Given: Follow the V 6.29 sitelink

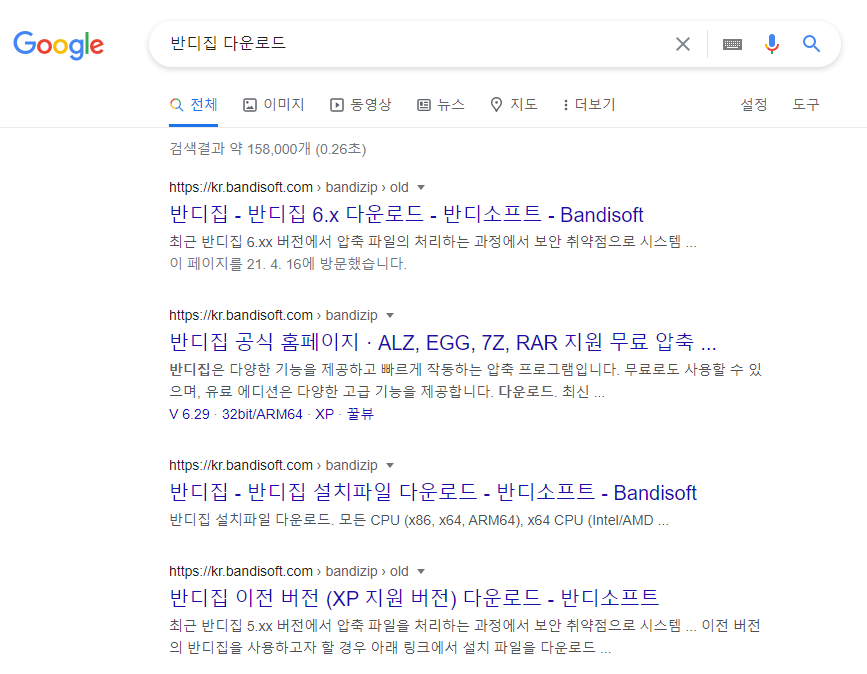Looking at the screenshot, I should (x=189, y=414).
